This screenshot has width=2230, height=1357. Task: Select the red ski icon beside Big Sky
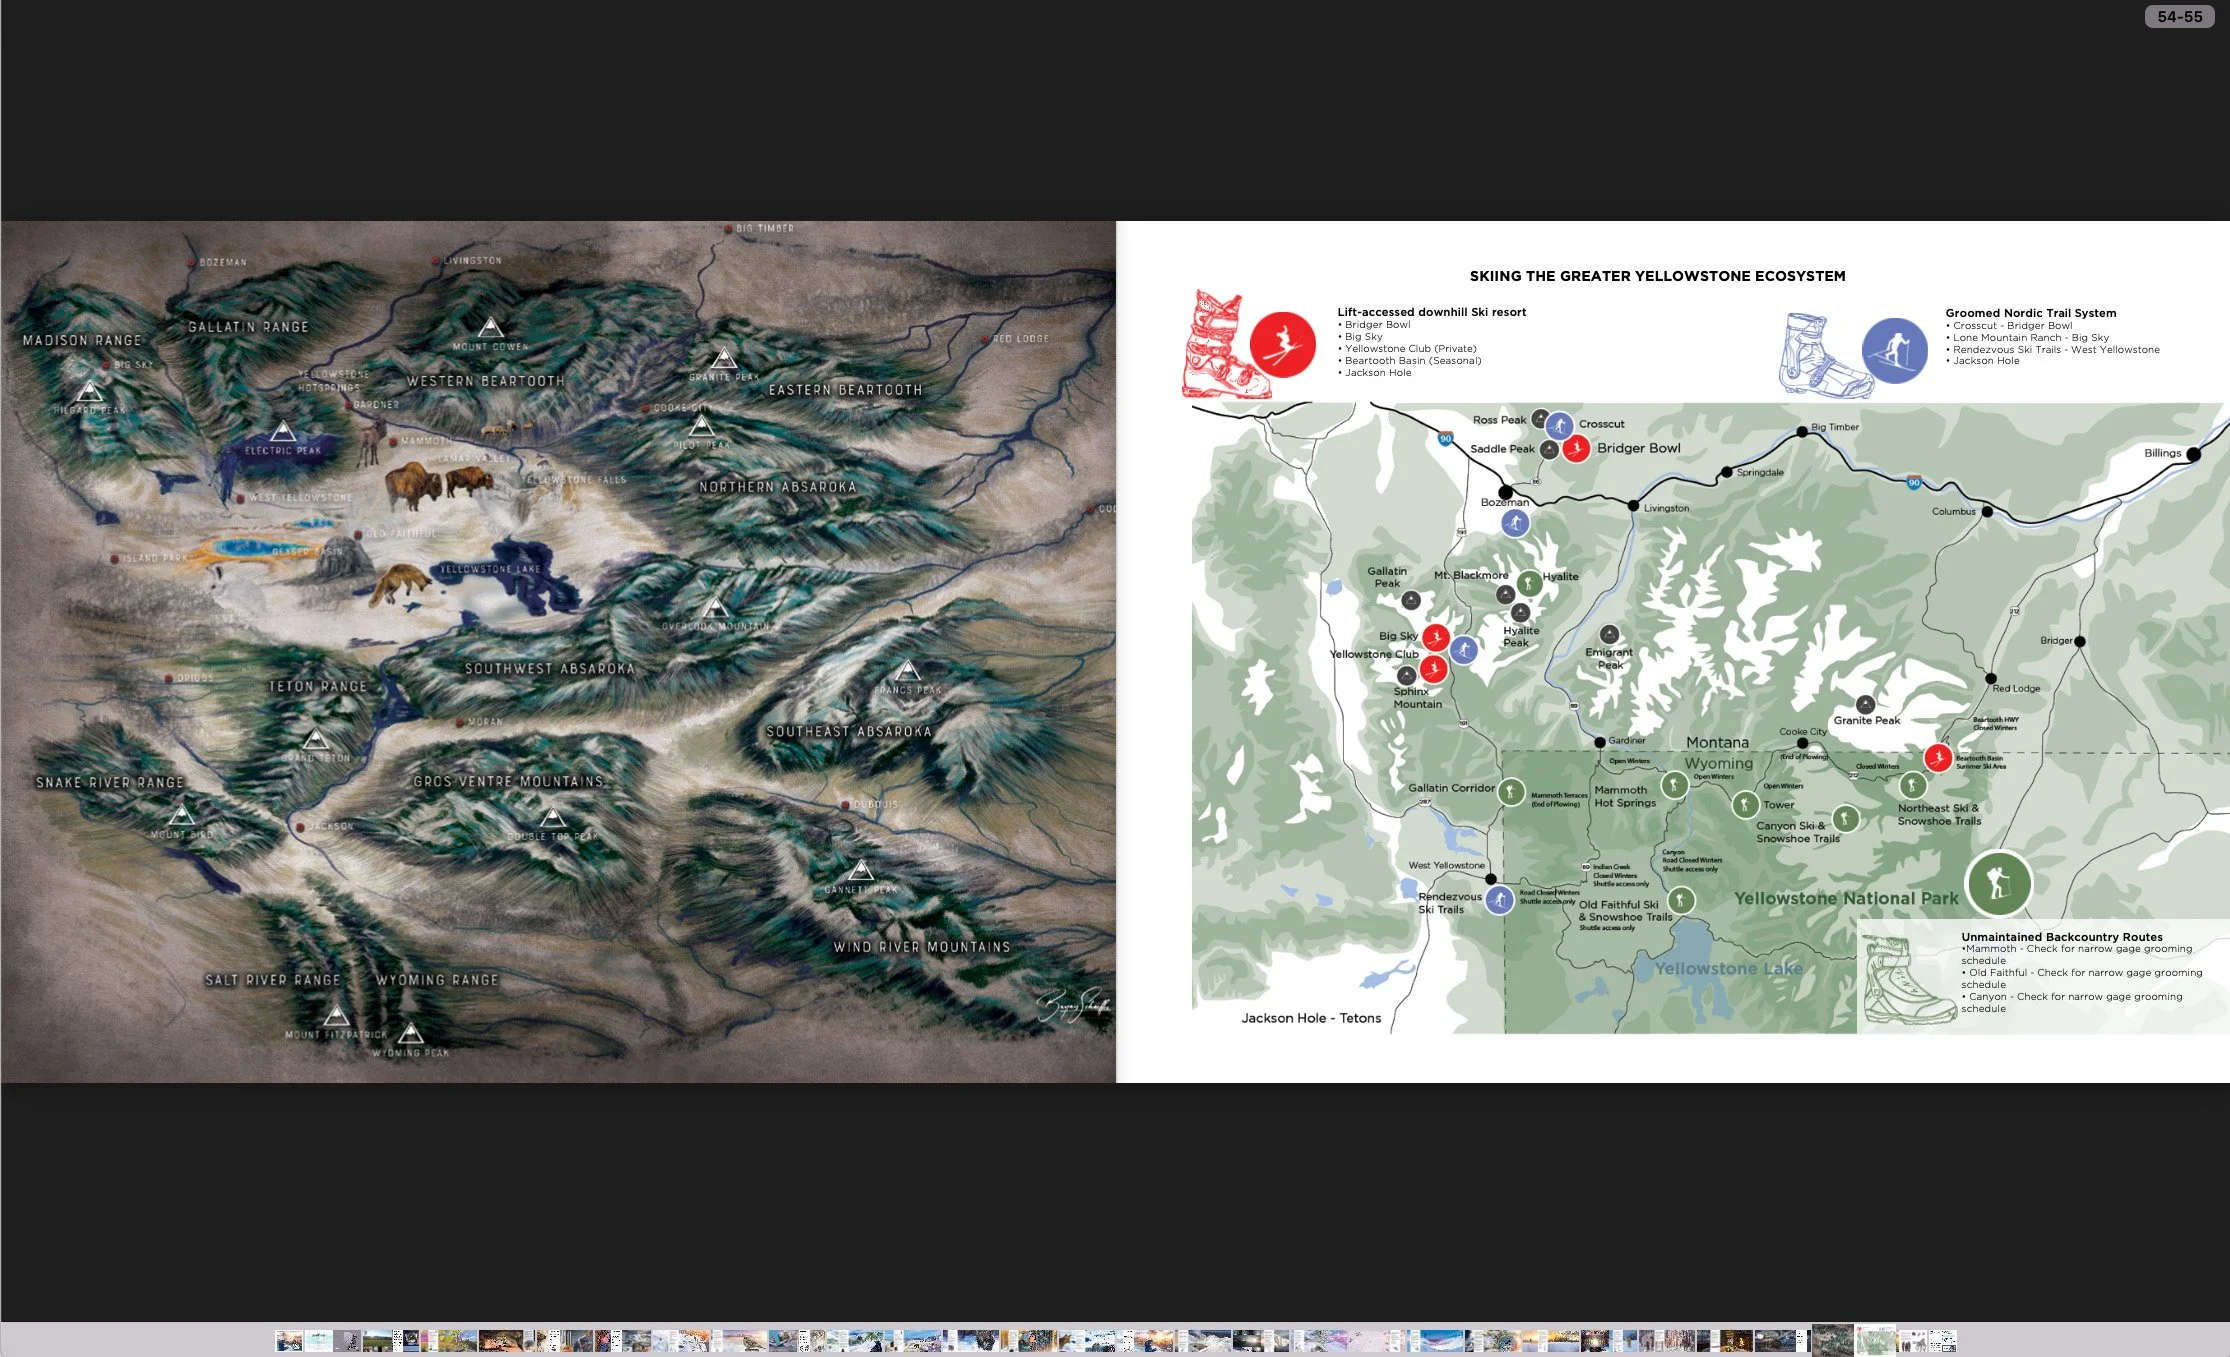[1436, 637]
